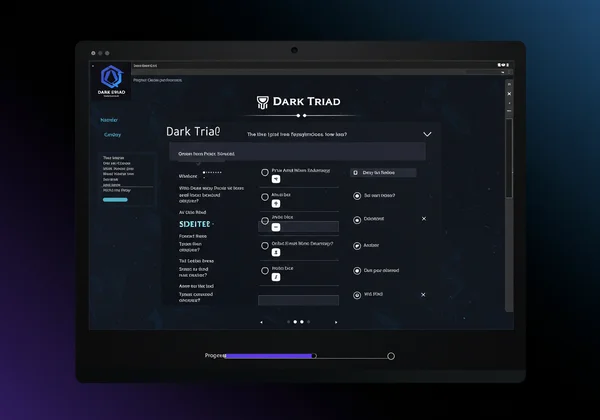Click the purple Progress bar handle
600x420 pixels.
(x=314, y=356)
